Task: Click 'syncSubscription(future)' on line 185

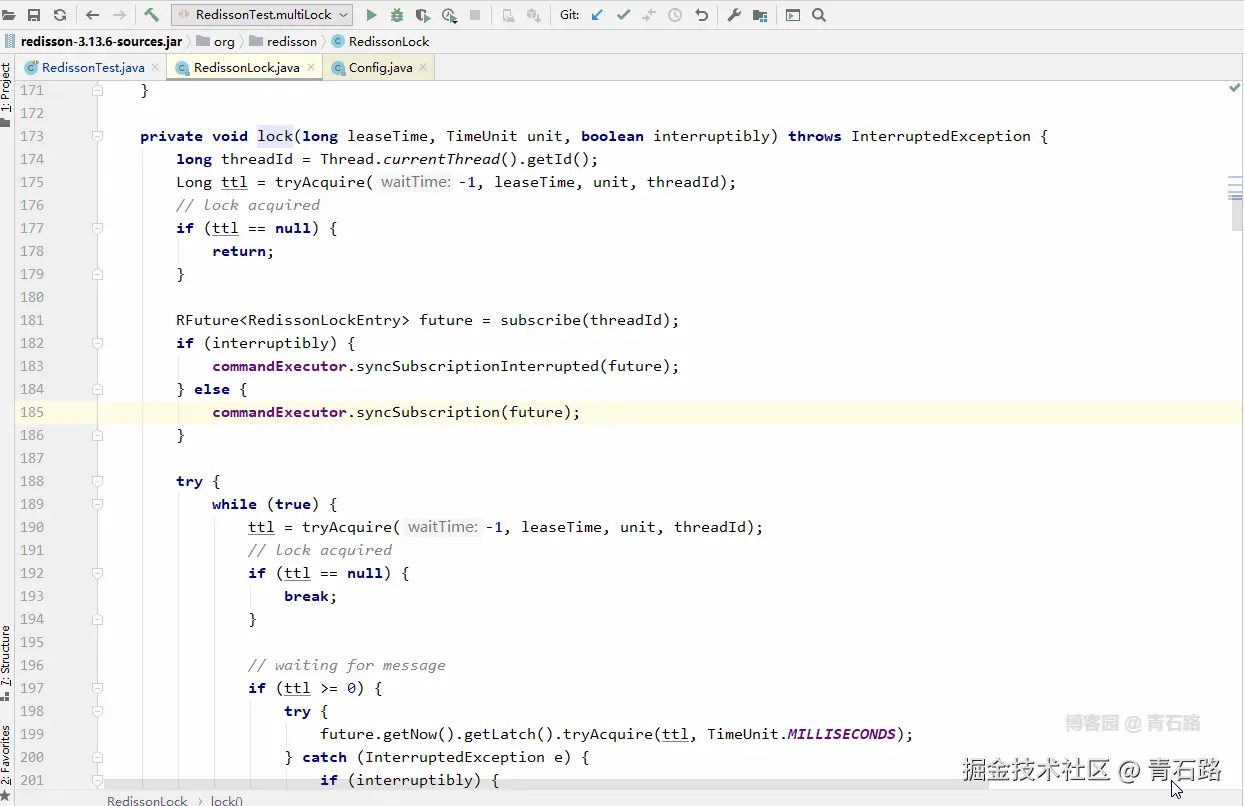Action: tap(463, 412)
